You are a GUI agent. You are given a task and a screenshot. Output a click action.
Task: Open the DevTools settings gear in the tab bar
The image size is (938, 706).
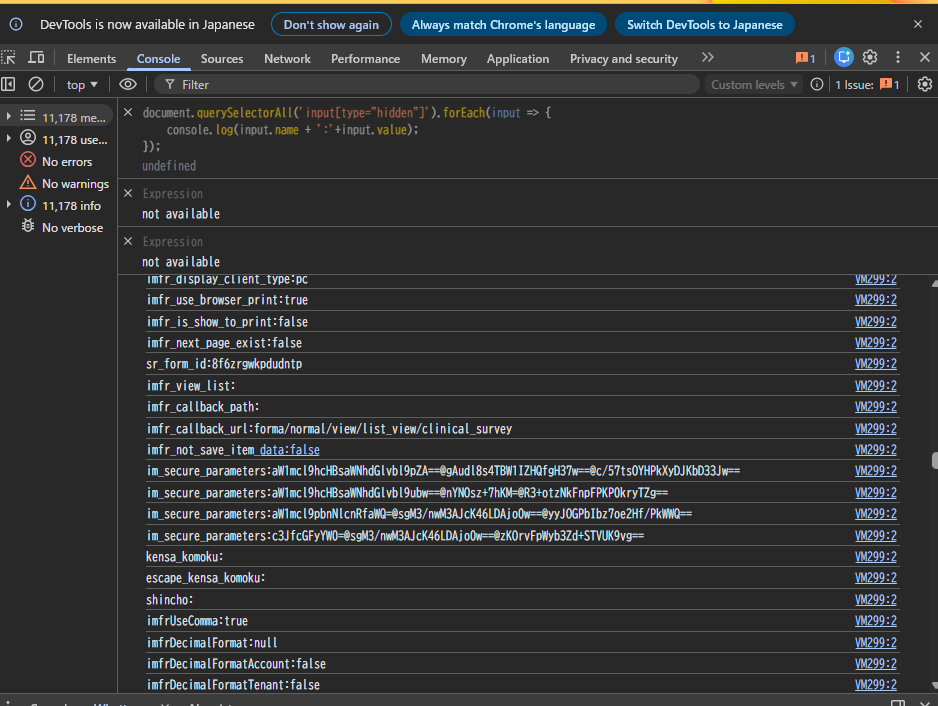[870, 58]
